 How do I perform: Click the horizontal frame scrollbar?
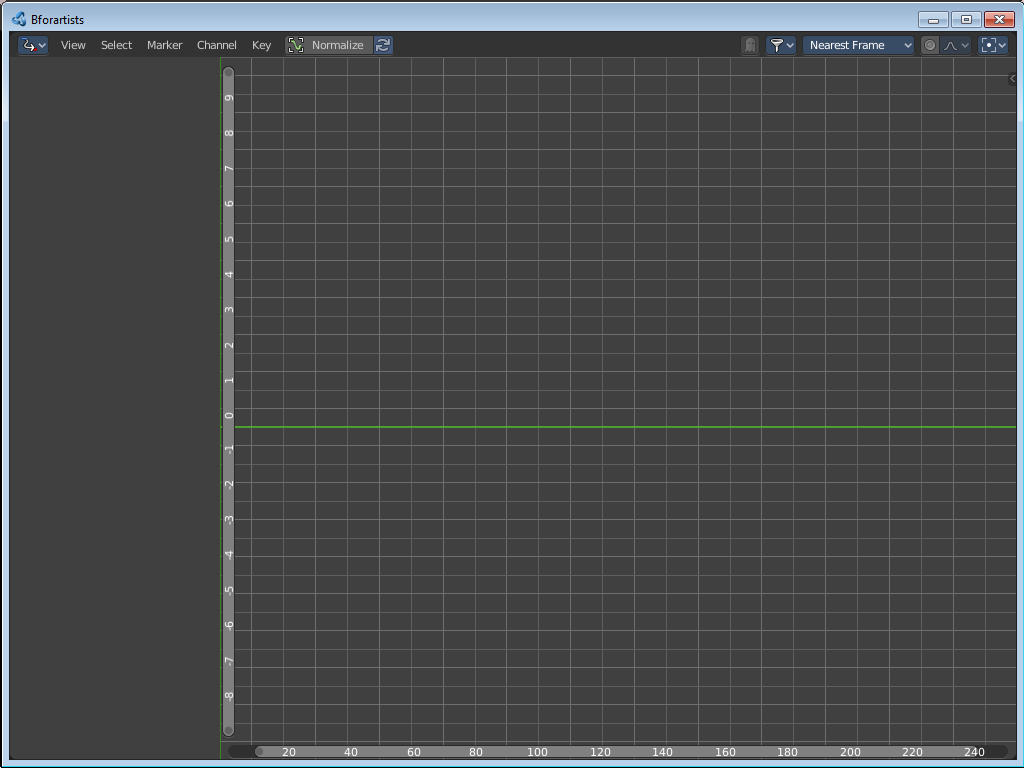coord(617,752)
